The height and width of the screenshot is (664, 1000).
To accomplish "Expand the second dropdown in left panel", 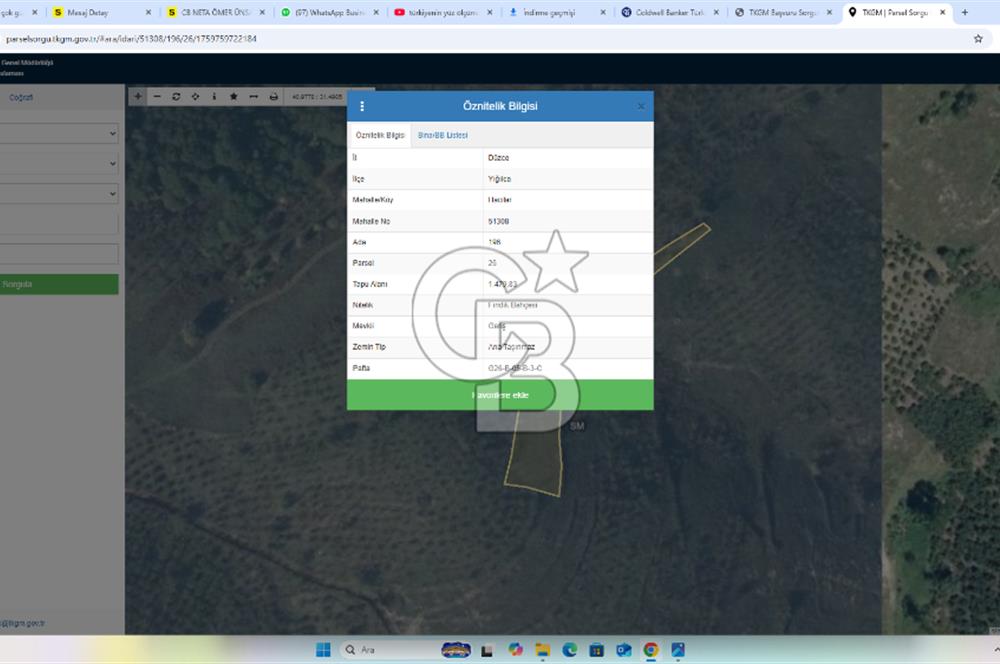I will pos(59,163).
